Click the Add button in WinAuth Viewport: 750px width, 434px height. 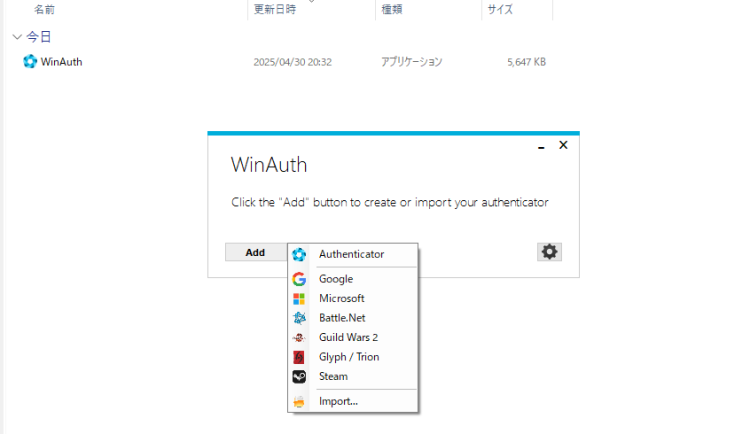(255, 252)
